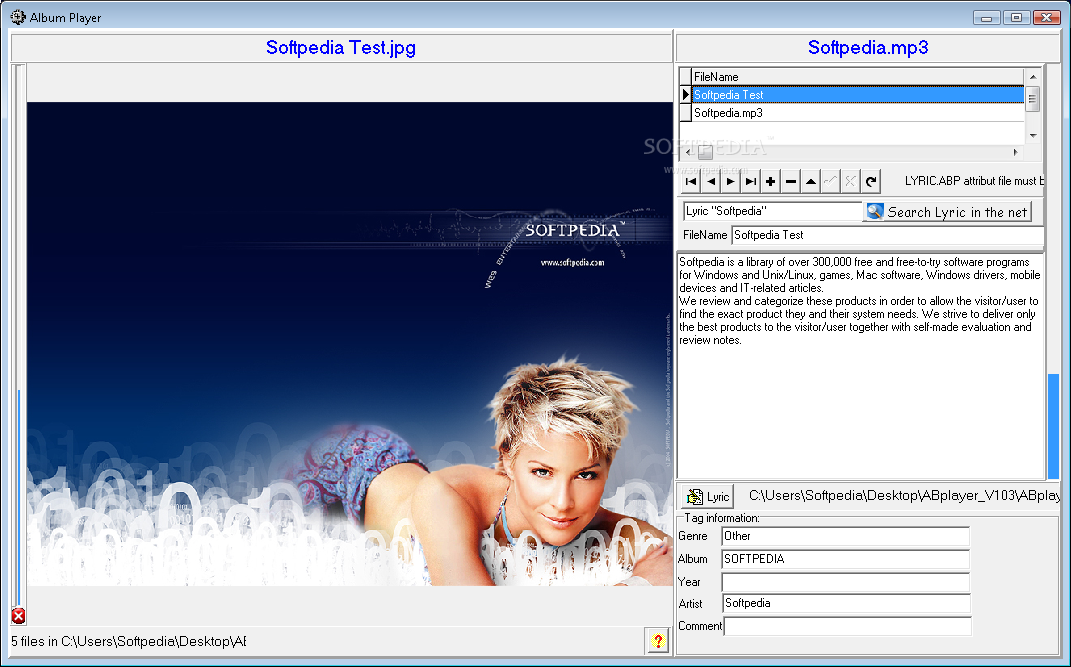Click the Genre field containing Other
The image size is (1071, 667).
(846, 537)
